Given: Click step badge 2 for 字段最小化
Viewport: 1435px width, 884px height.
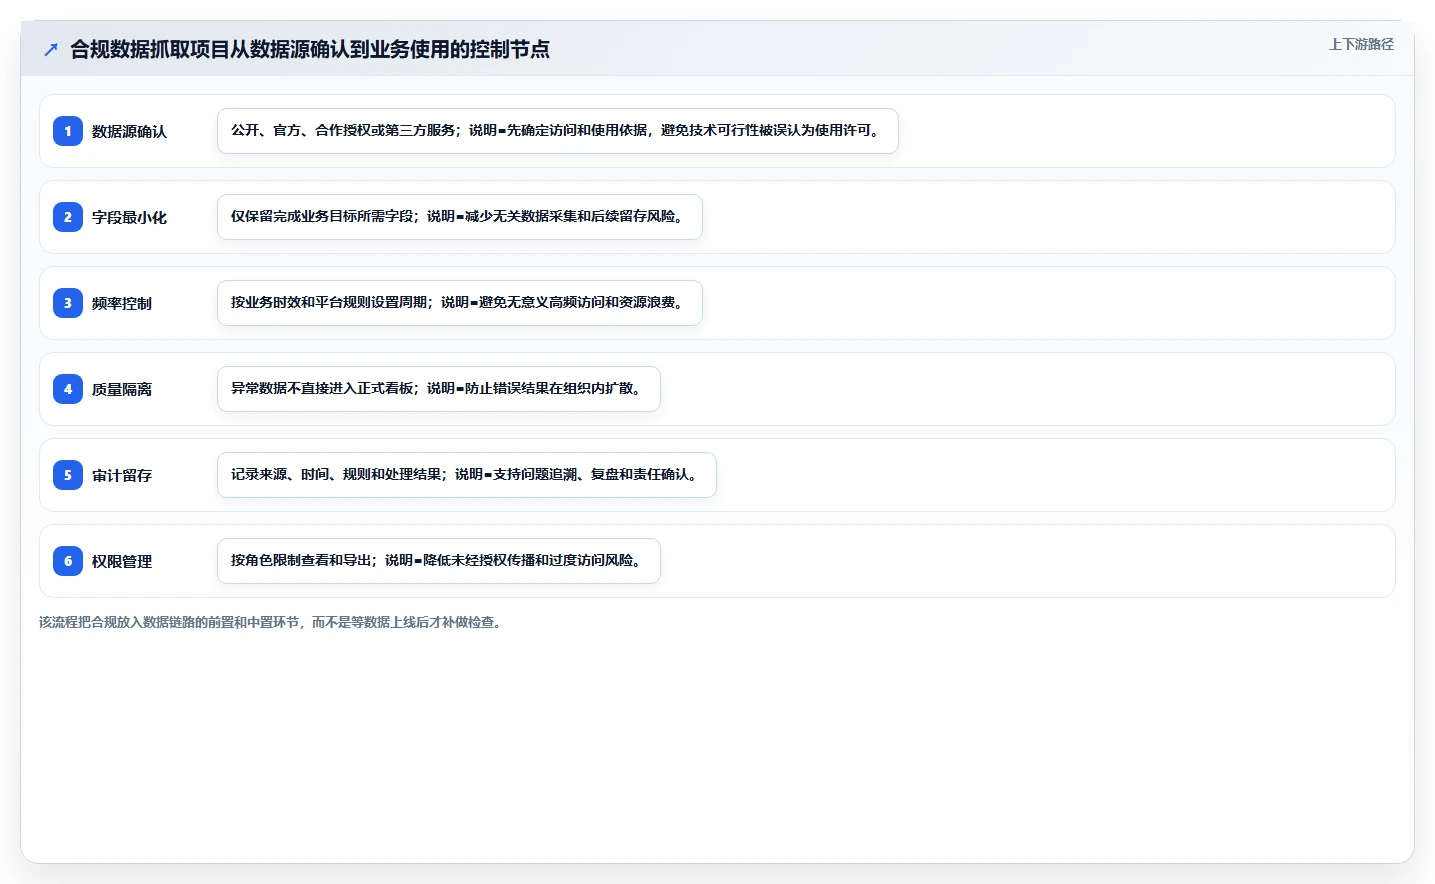Looking at the screenshot, I should click(68, 217).
